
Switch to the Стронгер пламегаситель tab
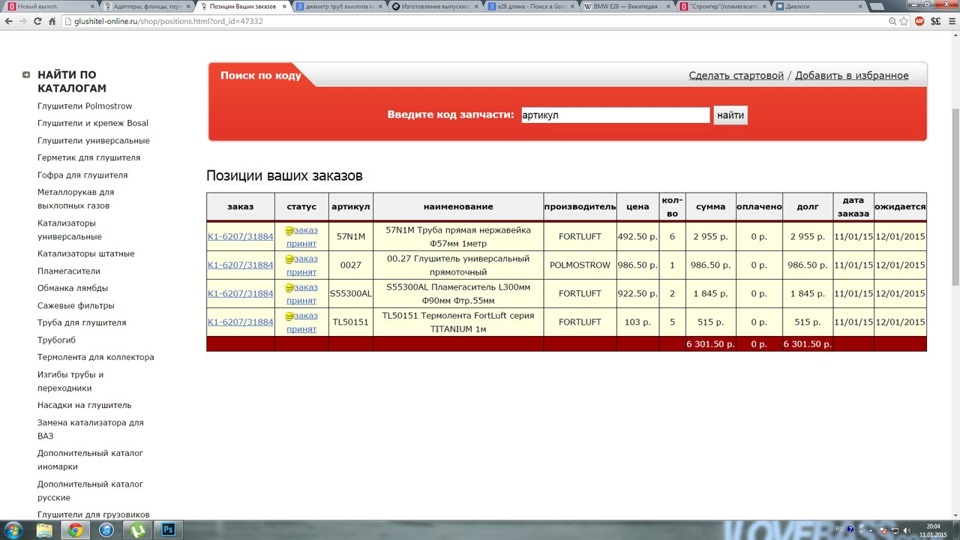click(721, 6)
